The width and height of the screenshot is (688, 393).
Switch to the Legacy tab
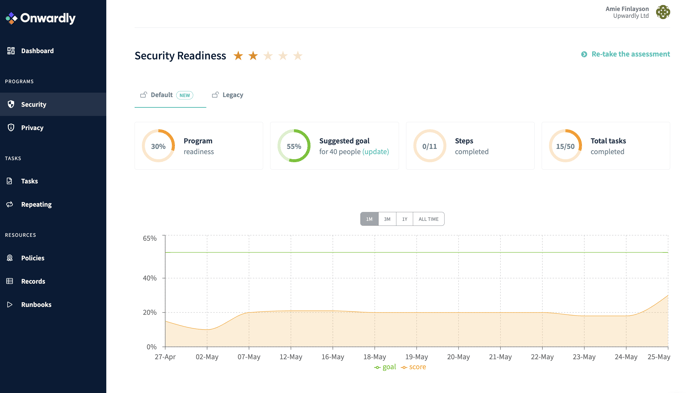(x=227, y=95)
